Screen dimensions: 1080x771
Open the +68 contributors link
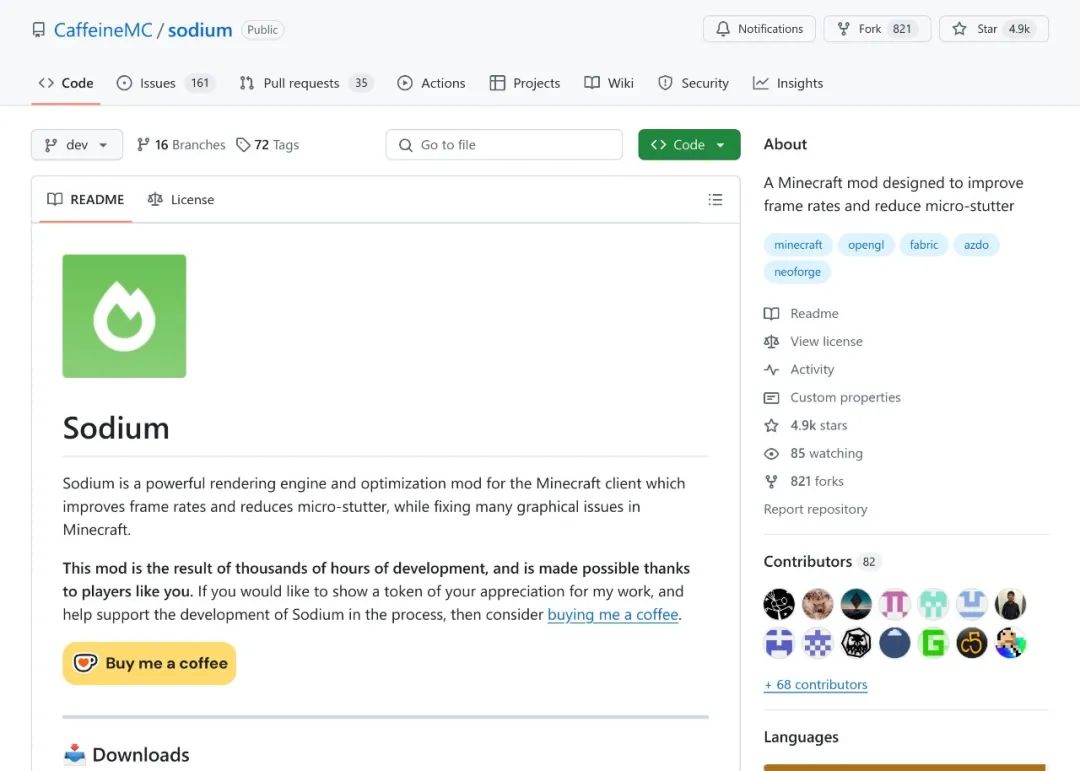pyautogui.click(x=816, y=685)
